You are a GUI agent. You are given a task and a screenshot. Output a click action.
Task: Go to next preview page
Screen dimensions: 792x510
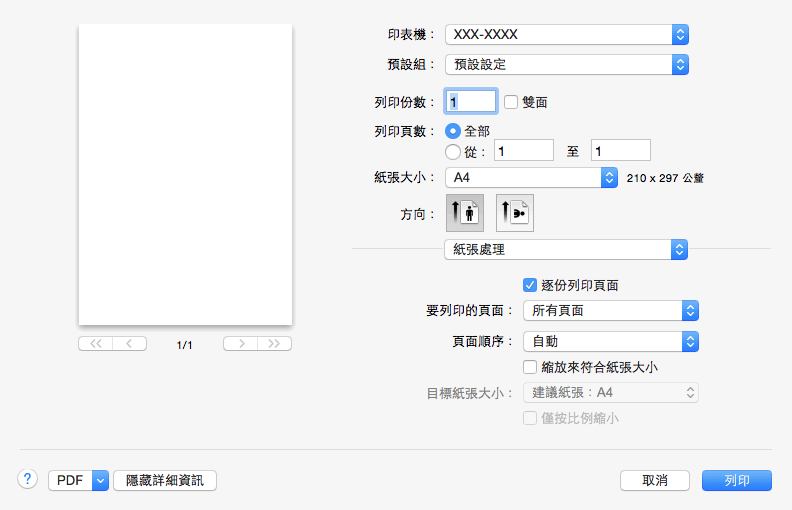[x=240, y=344]
